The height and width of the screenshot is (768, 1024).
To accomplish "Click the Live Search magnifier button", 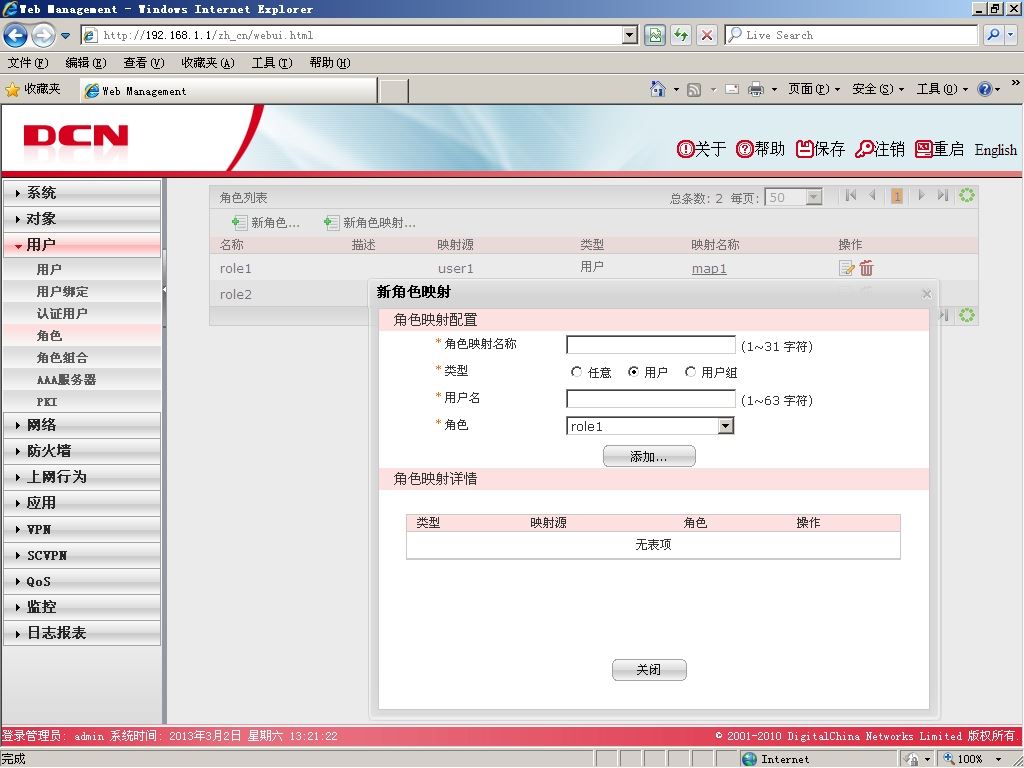I will (993, 35).
